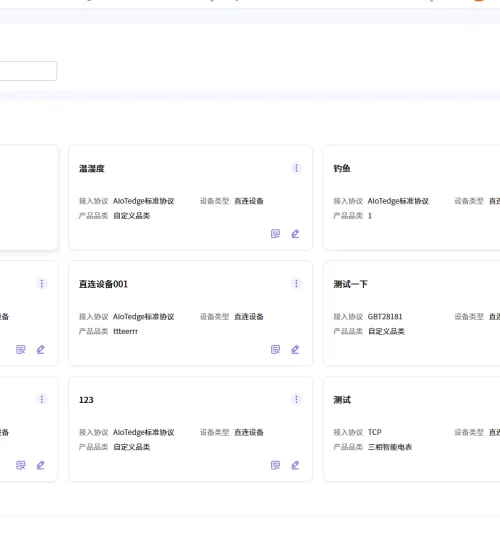Click AIoTedge标准协议 value on 钓鱼 card
This screenshot has width=500, height=550.
pyautogui.click(x=398, y=201)
